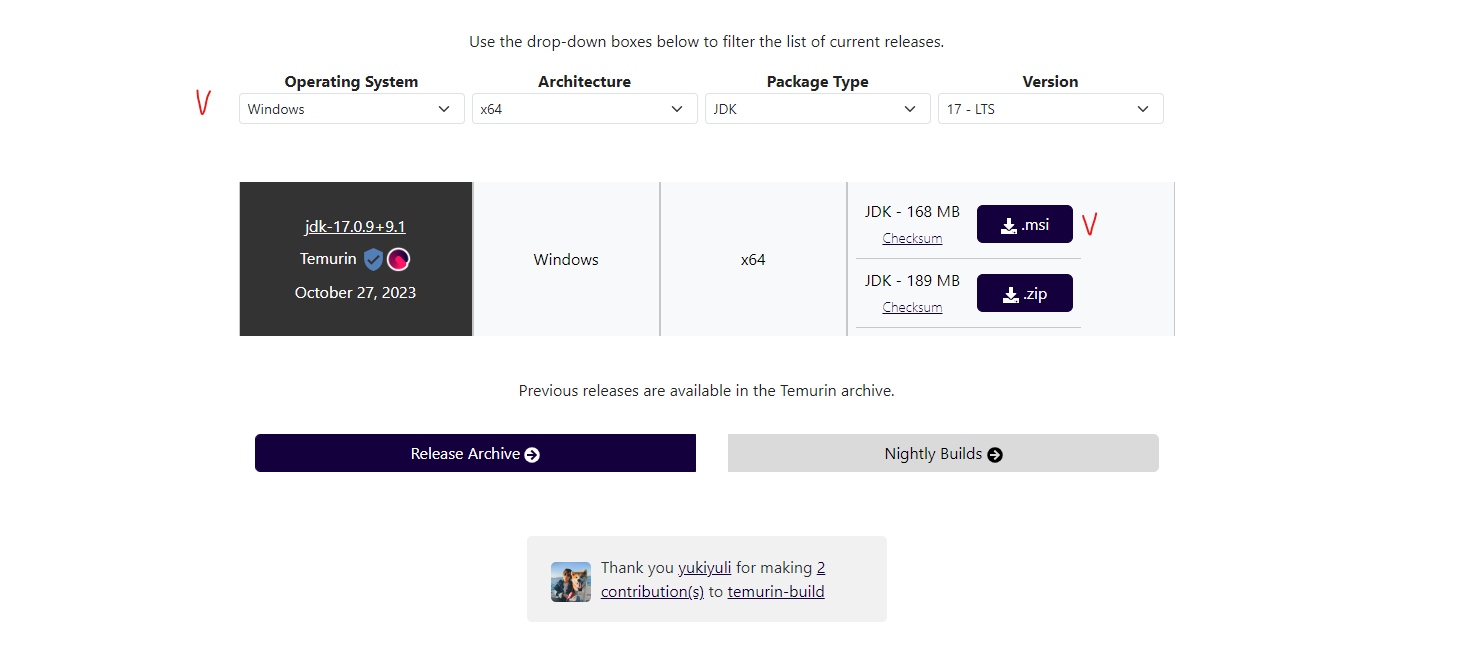
Task: Click the arrow icon in Release Archive
Action: 532,455
